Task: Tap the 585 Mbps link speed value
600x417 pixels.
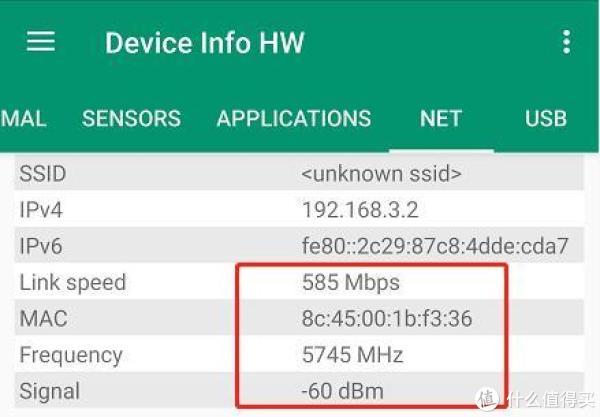Action: click(x=350, y=282)
